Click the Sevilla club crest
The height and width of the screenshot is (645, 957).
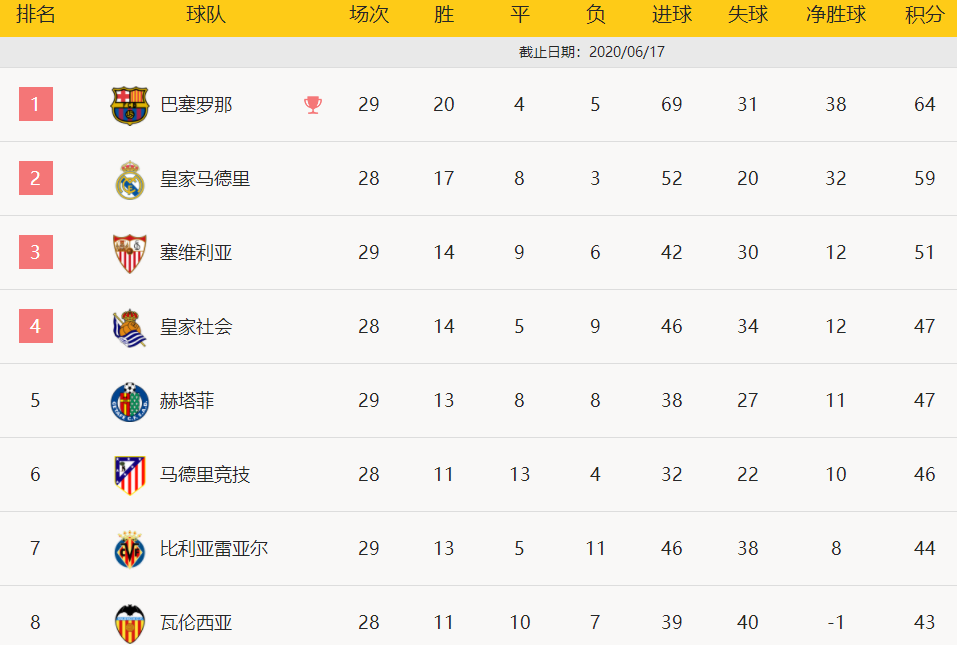[130, 253]
